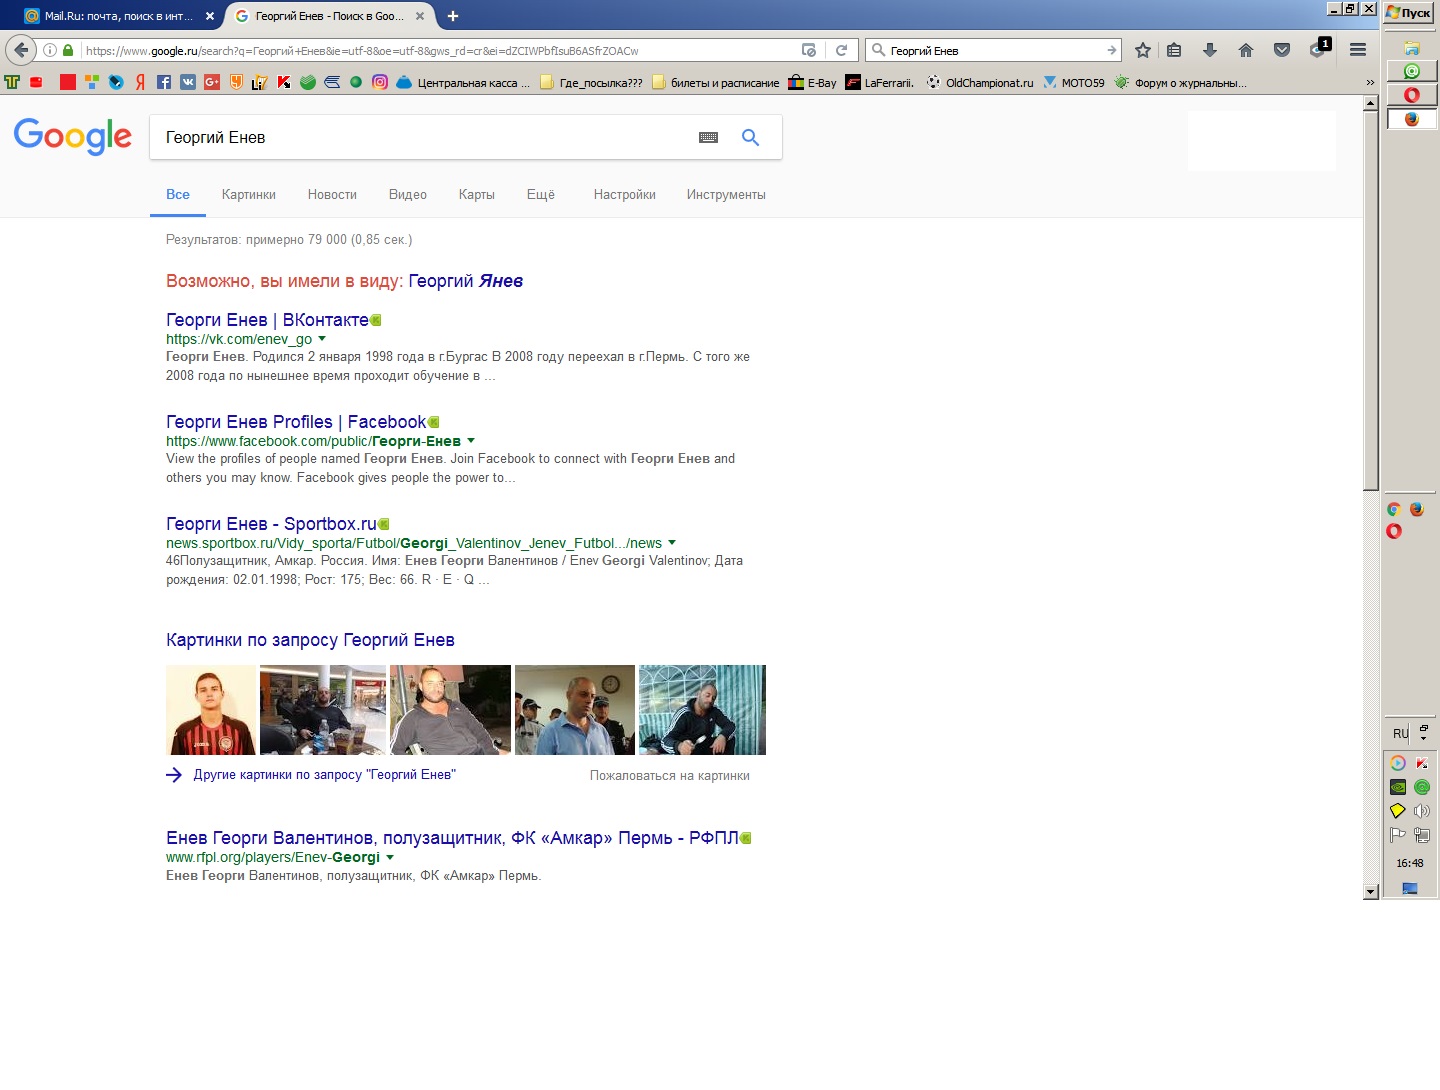Open the Sberbank green bookmark icon
Viewport: 1440px width, 1090px height.
click(x=308, y=82)
